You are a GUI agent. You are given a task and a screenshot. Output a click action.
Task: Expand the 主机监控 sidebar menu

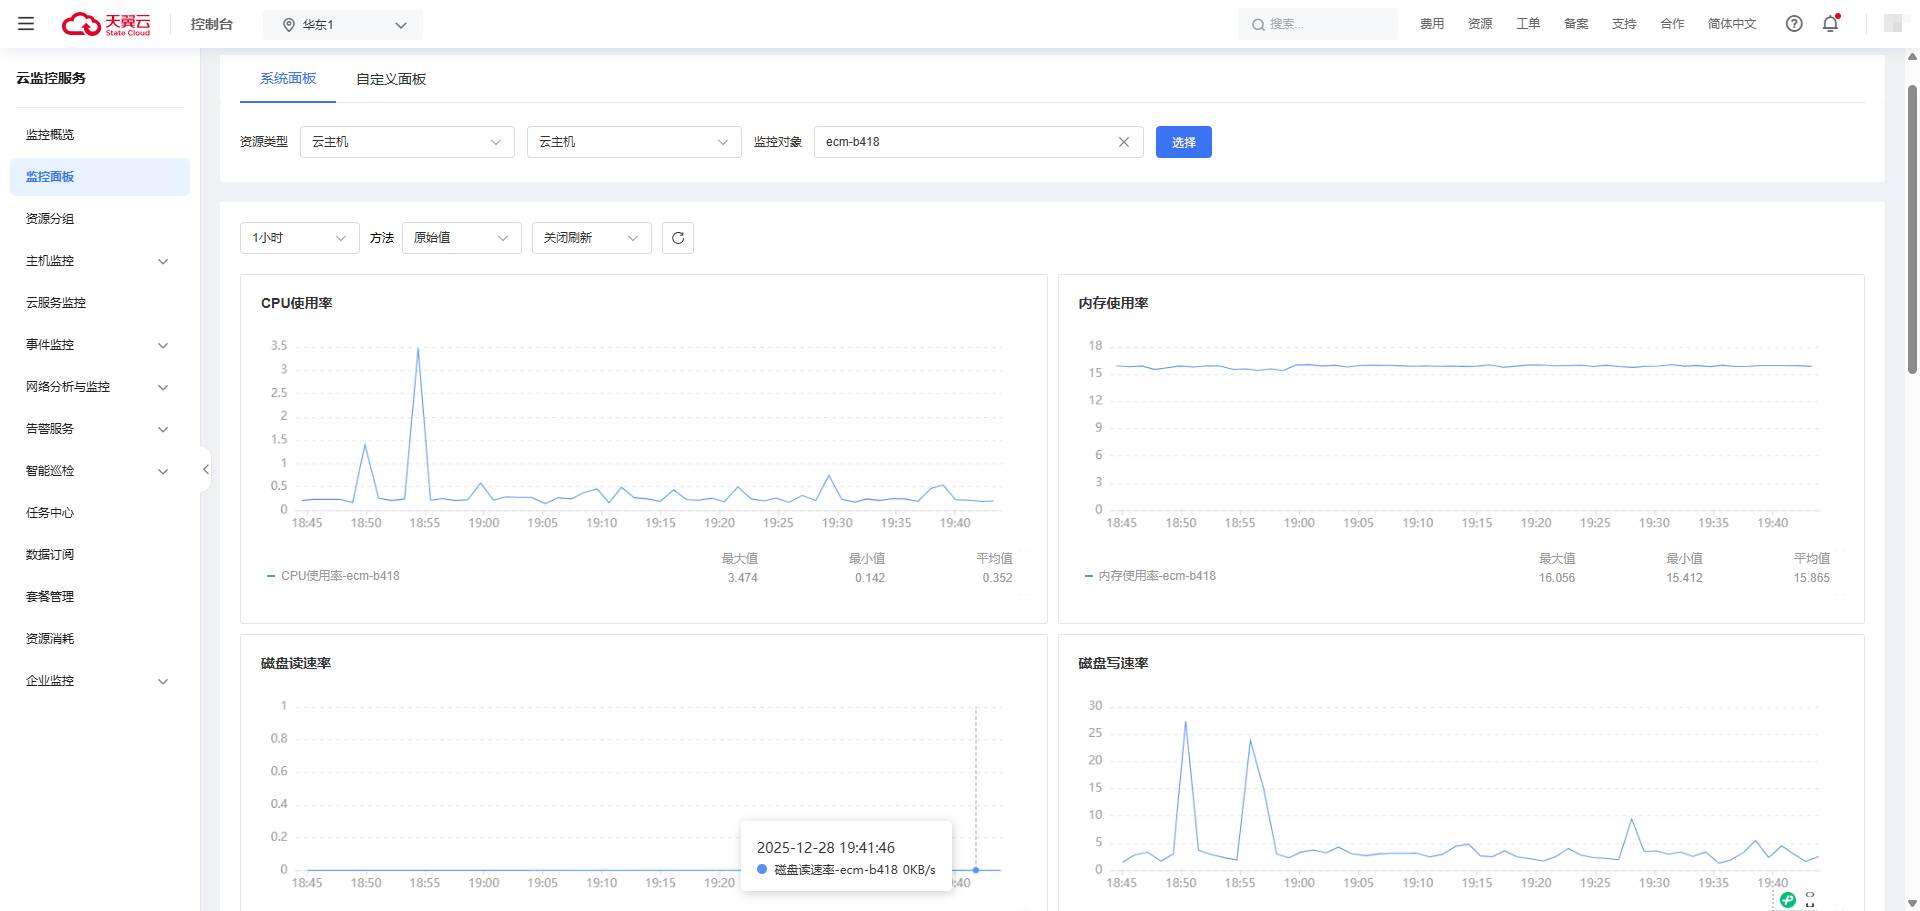(97, 261)
